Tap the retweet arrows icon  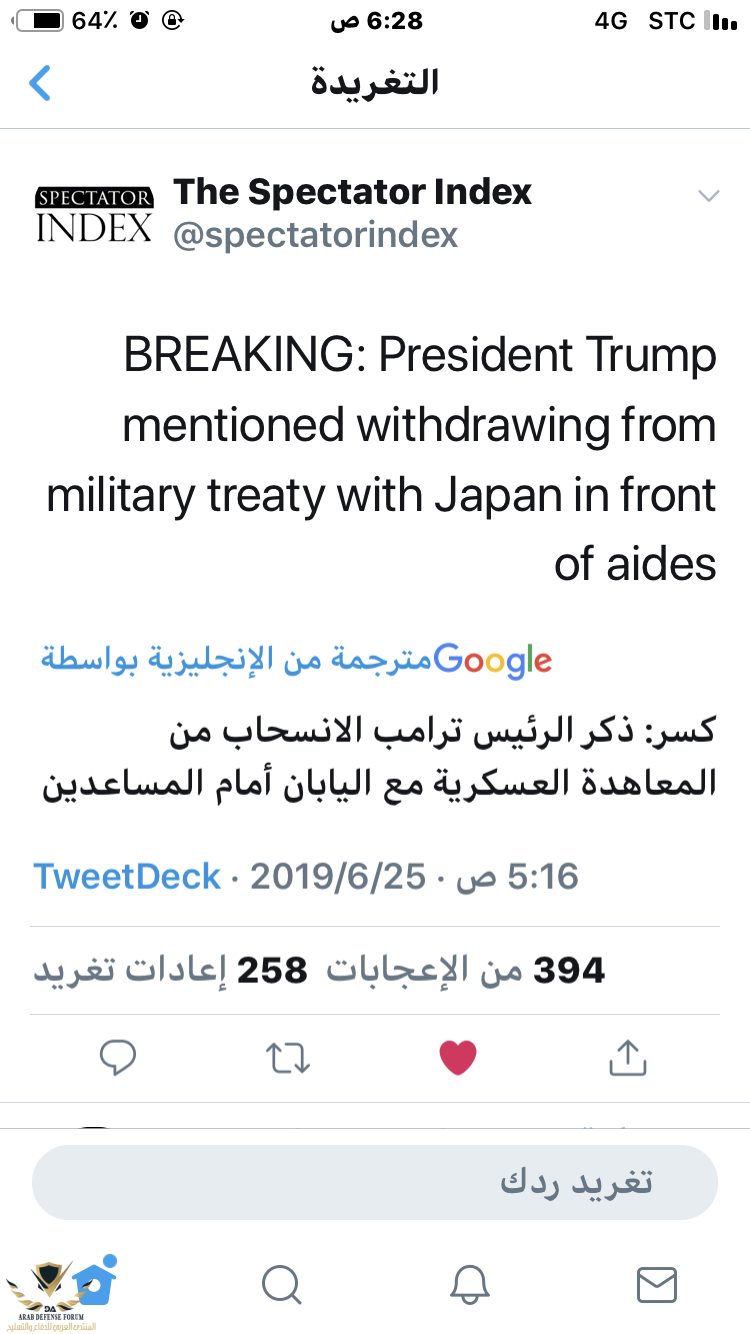pyautogui.click(x=289, y=1057)
